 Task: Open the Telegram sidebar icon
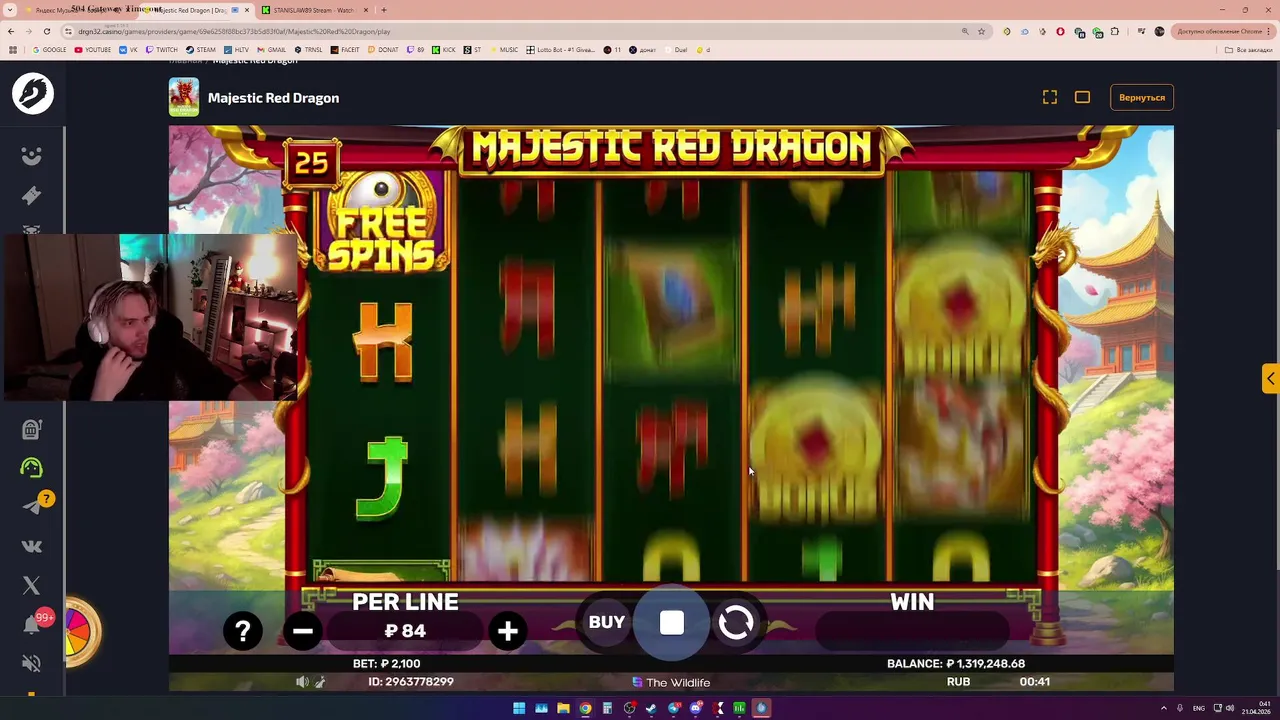(x=32, y=507)
